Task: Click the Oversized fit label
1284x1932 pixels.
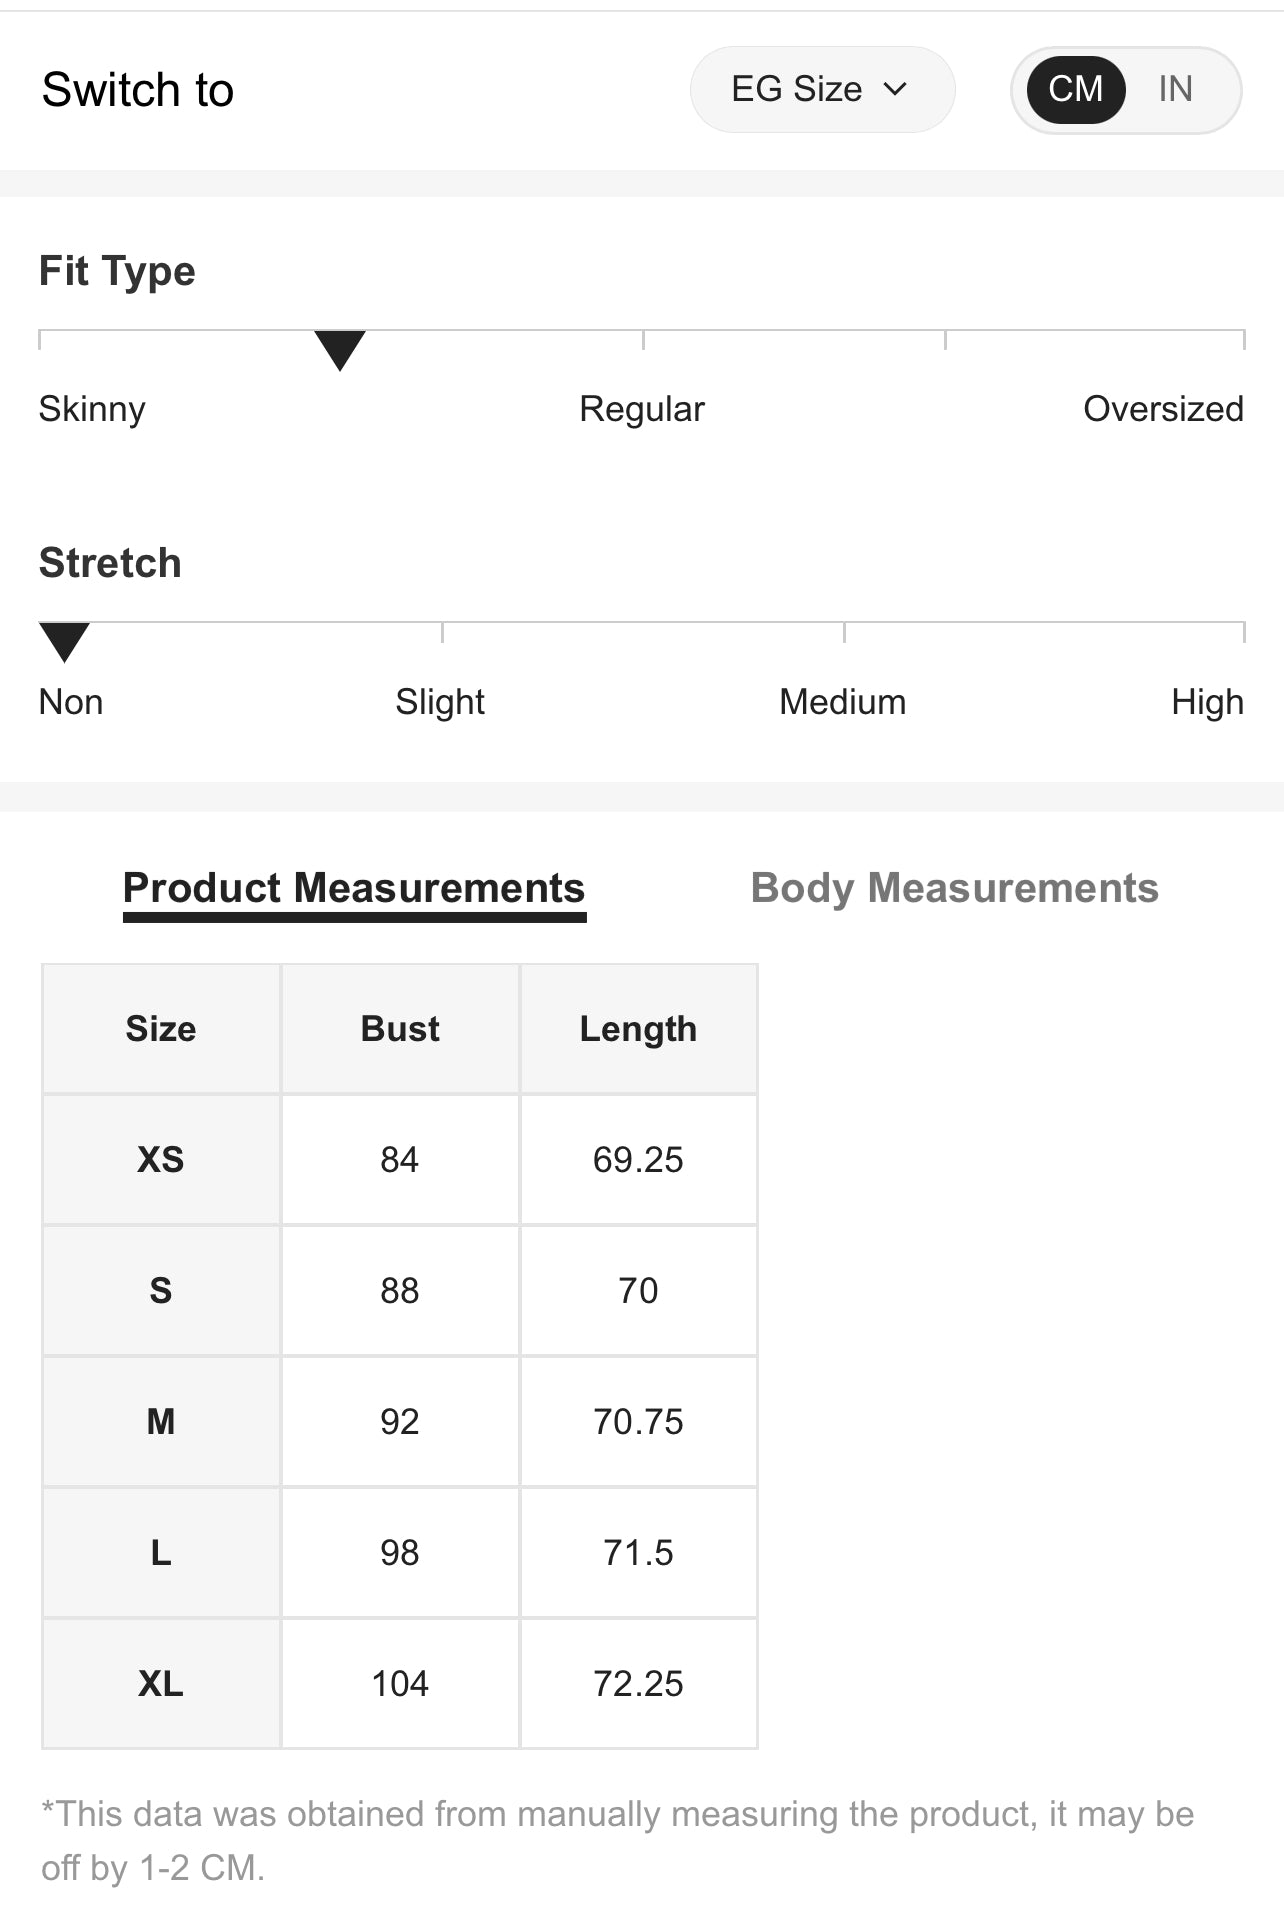Action: pyautogui.click(x=1163, y=409)
